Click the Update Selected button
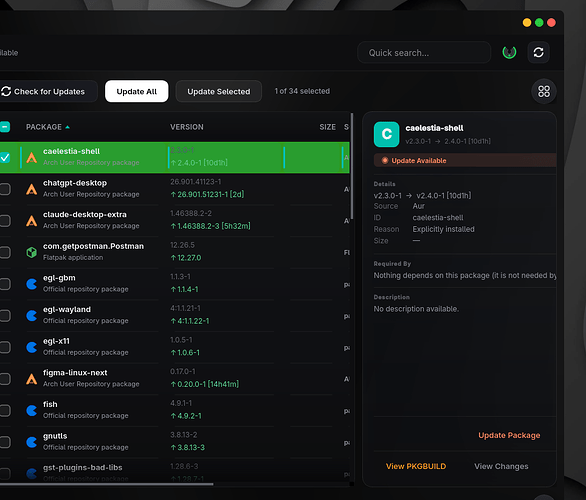 219,91
